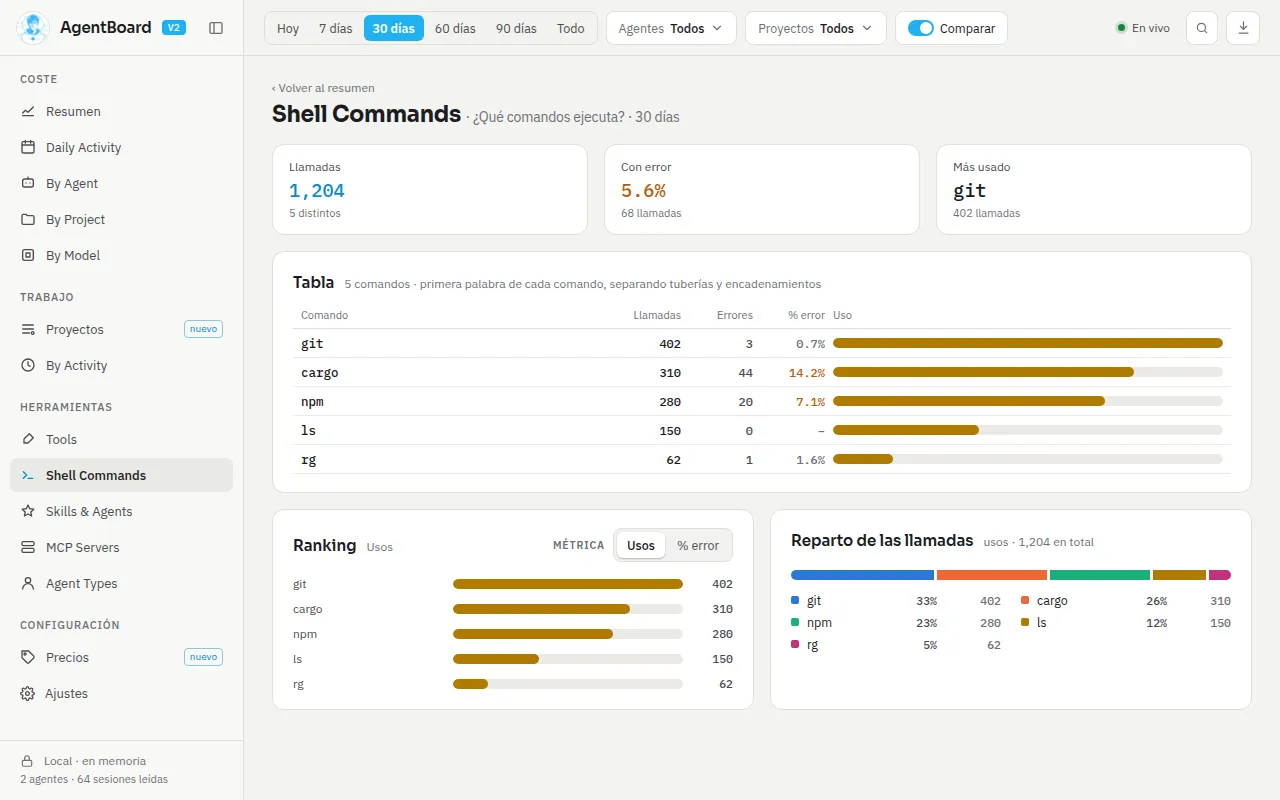
Task: Click the V2 version badge
Action: coord(174,28)
